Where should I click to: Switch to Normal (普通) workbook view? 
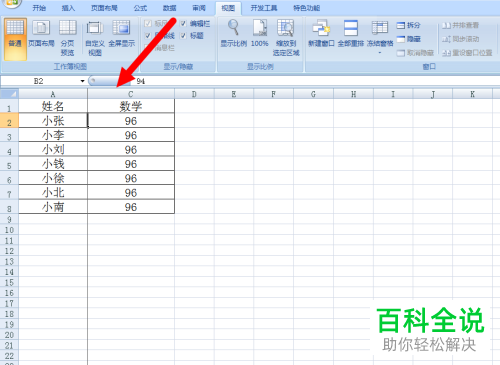pyautogui.click(x=15, y=39)
